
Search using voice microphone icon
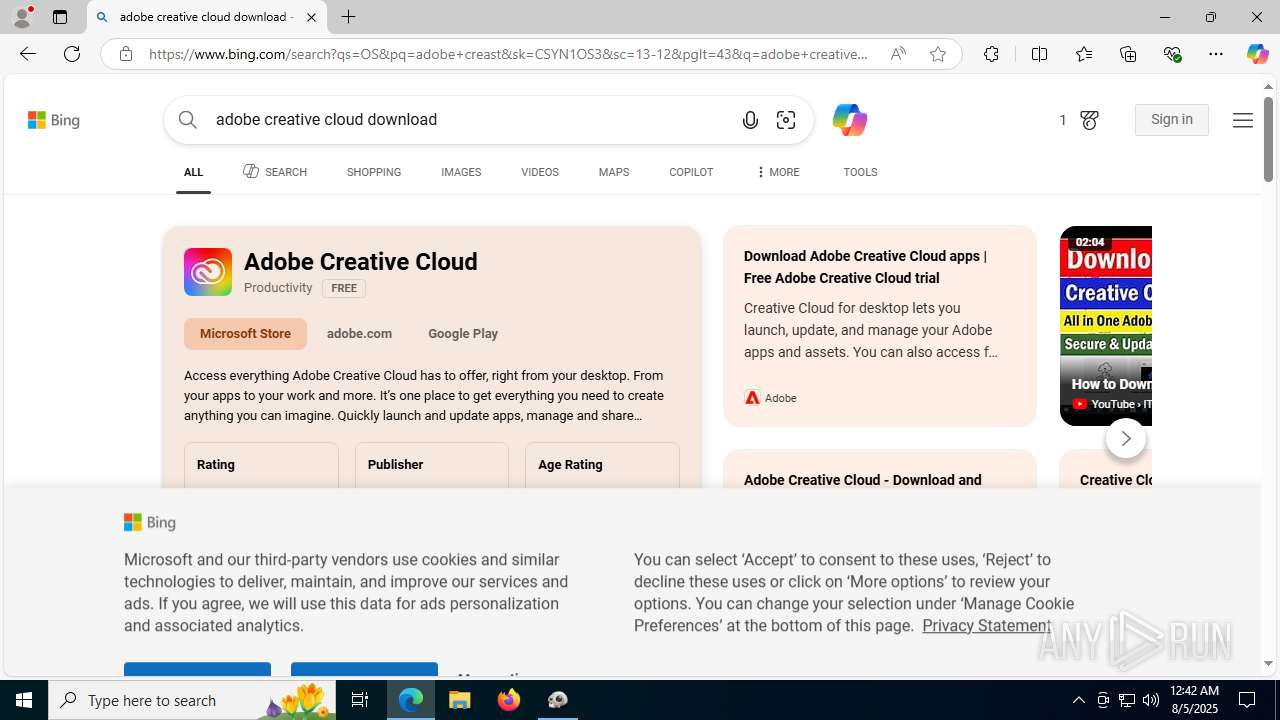pyautogui.click(x=750, y=120)
